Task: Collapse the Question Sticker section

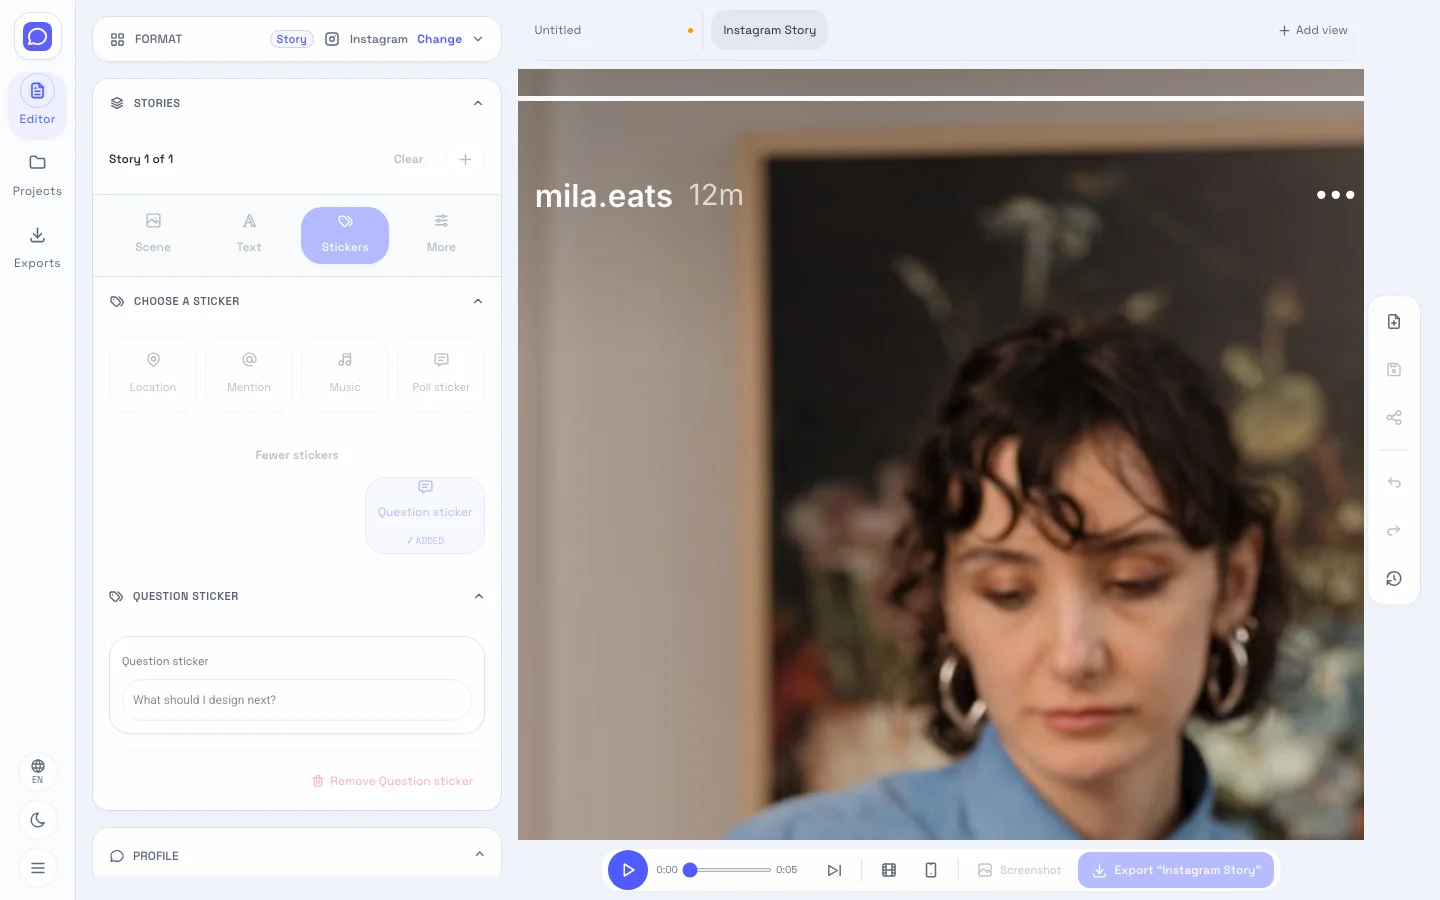Action: (479, 596)
